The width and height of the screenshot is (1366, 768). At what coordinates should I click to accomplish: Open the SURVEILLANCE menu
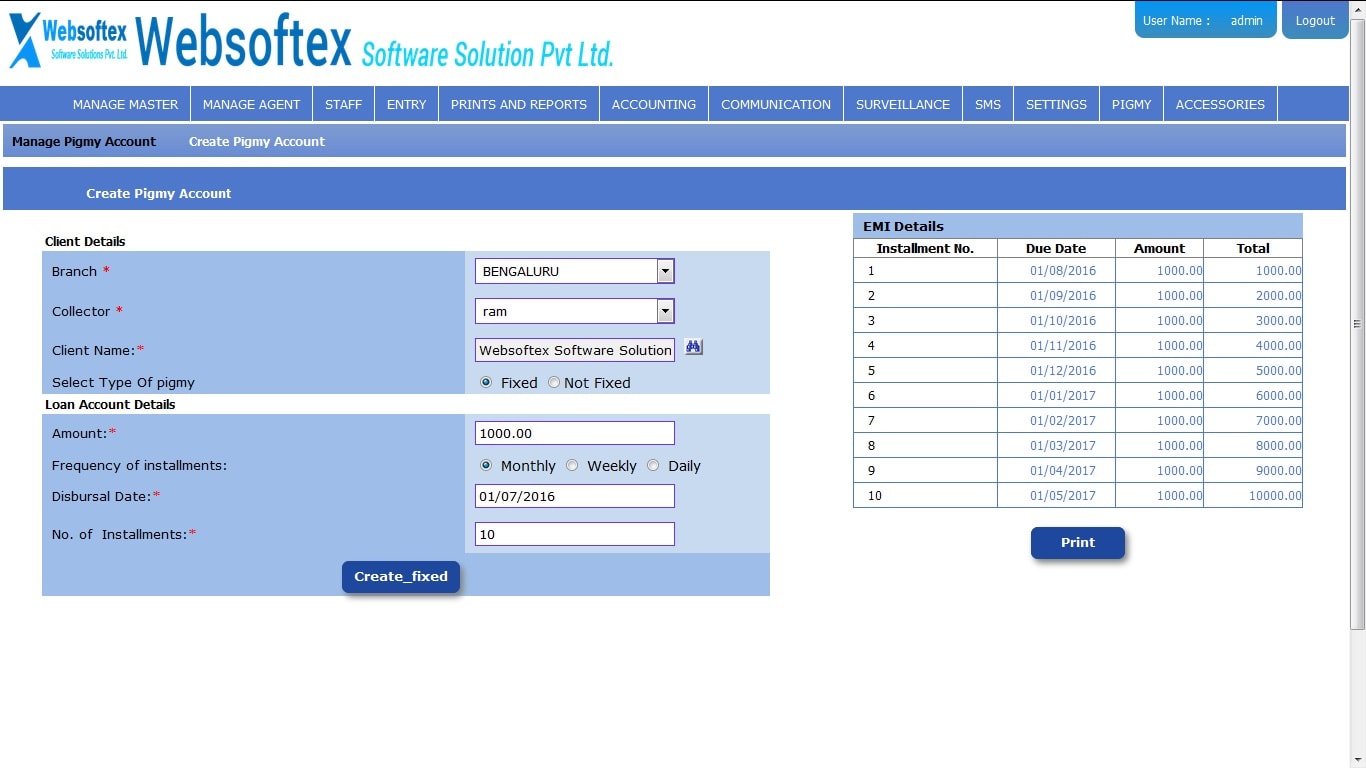(x=903, y=104)
